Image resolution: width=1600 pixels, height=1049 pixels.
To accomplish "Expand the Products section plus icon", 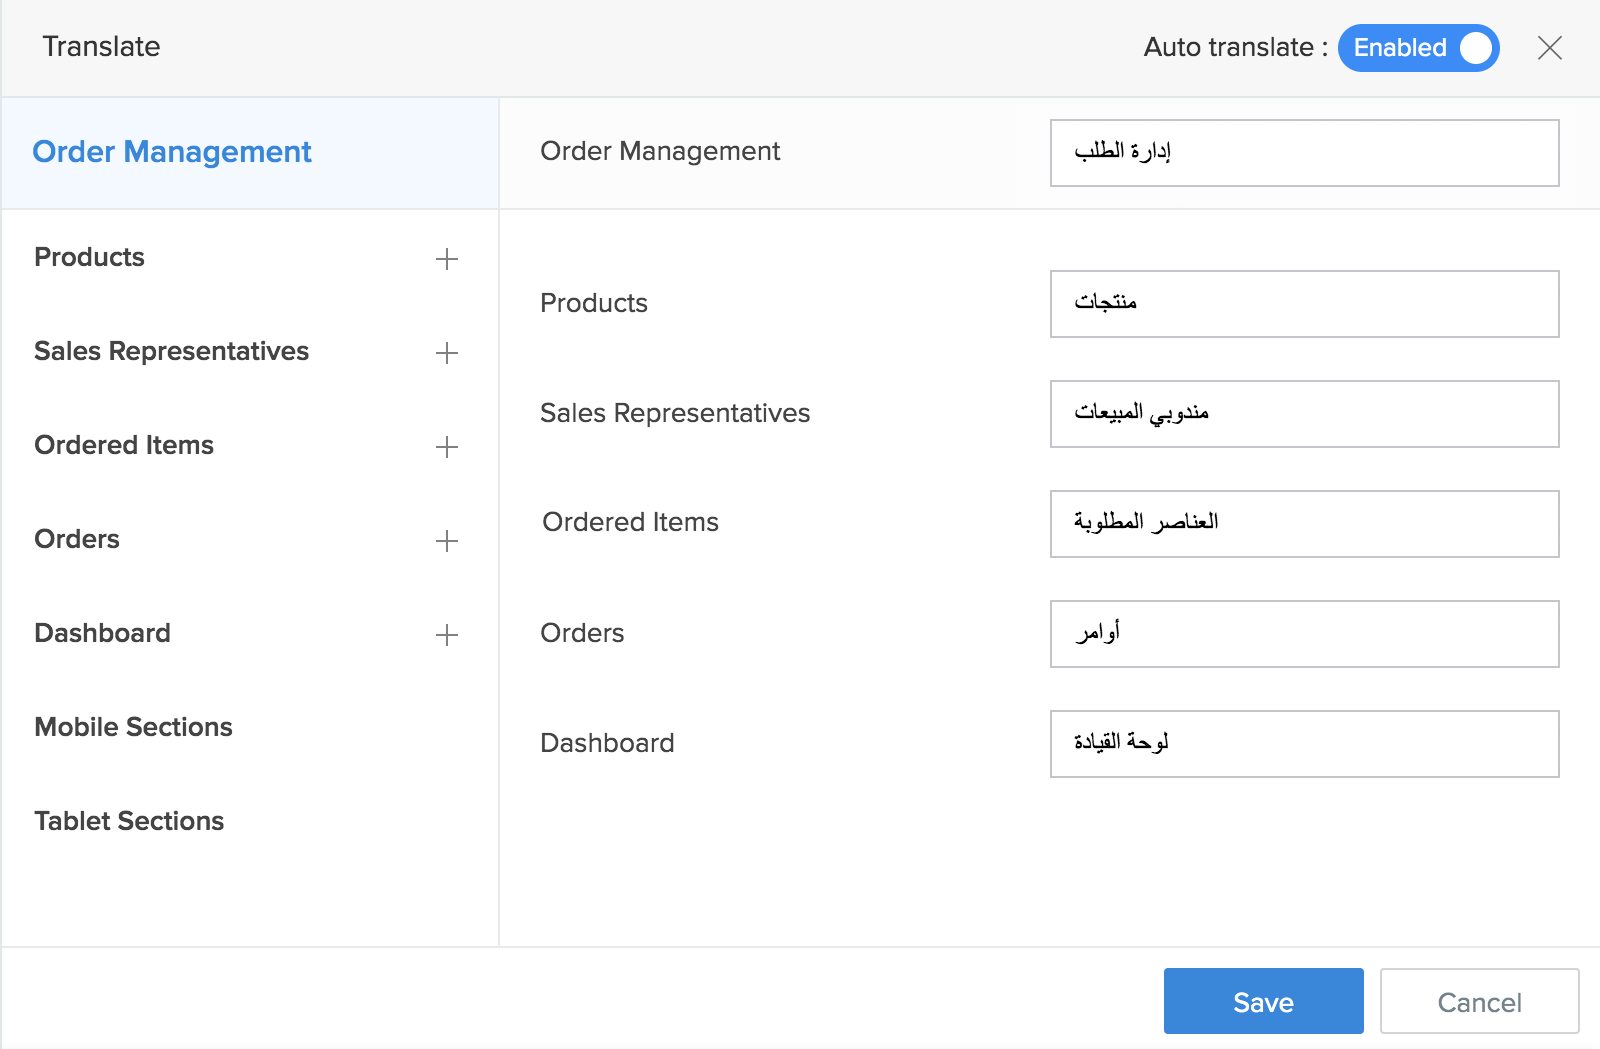I will 447,259.
